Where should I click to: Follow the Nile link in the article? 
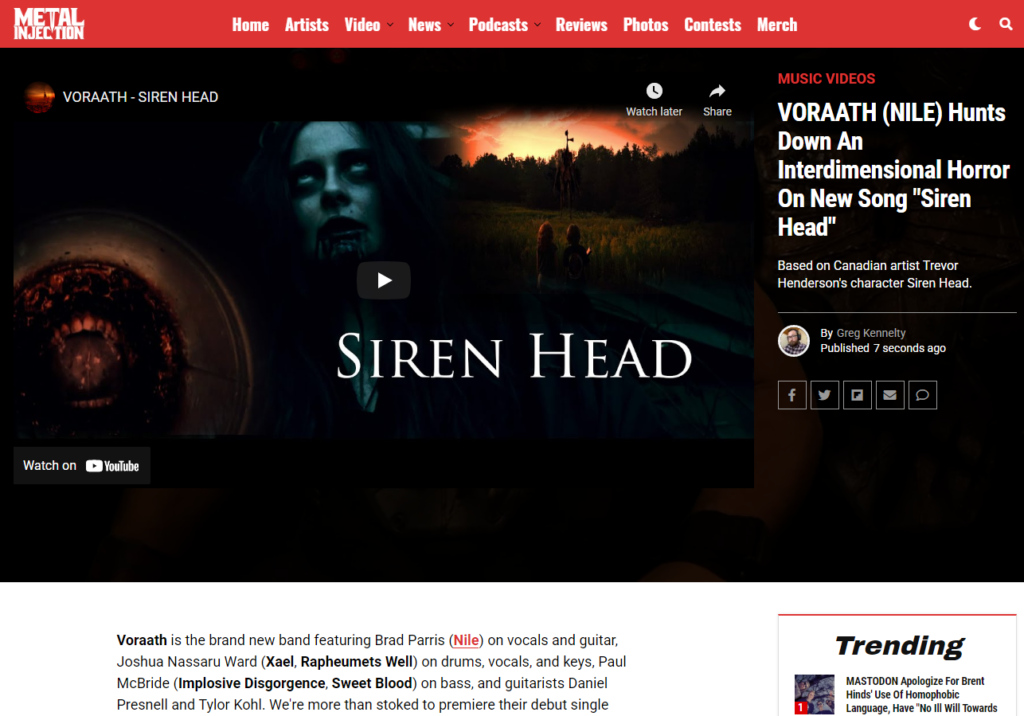(466, 640)
